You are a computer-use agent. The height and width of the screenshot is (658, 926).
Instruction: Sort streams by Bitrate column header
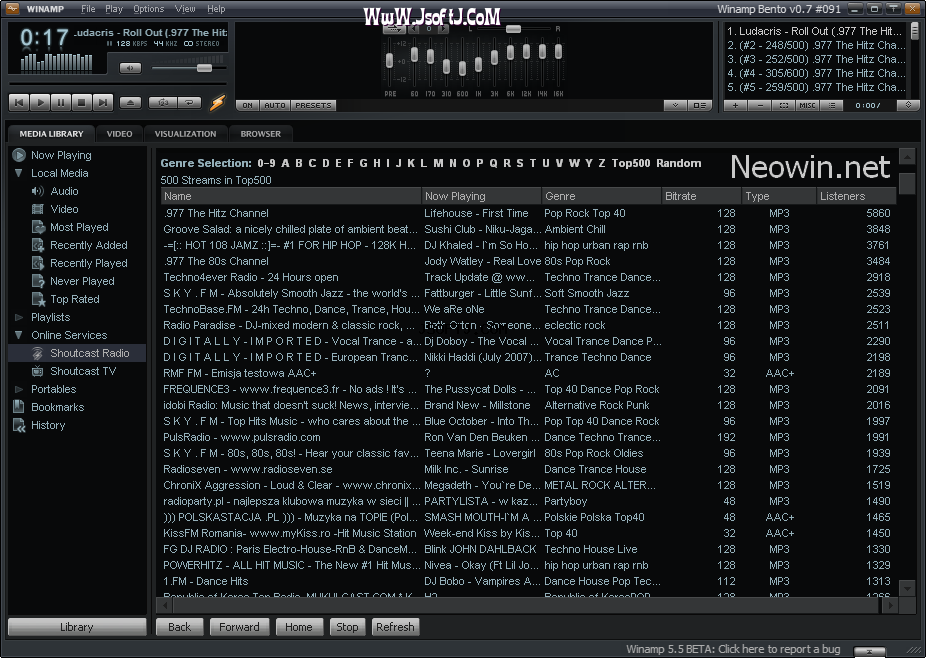tap(701, 196)
